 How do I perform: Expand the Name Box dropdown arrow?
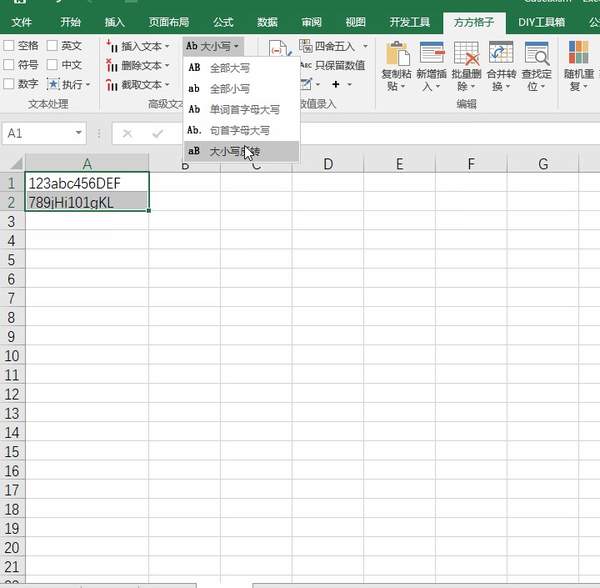click(79, 133)
